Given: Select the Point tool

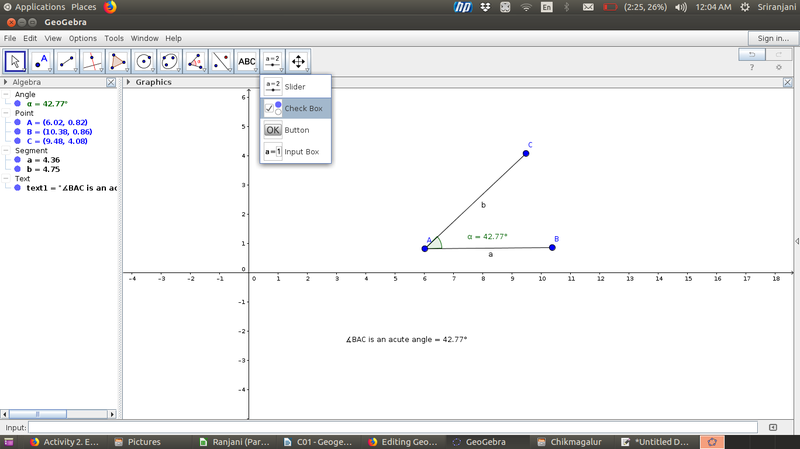Looking at the screenshot, I should tap(41, 61).
